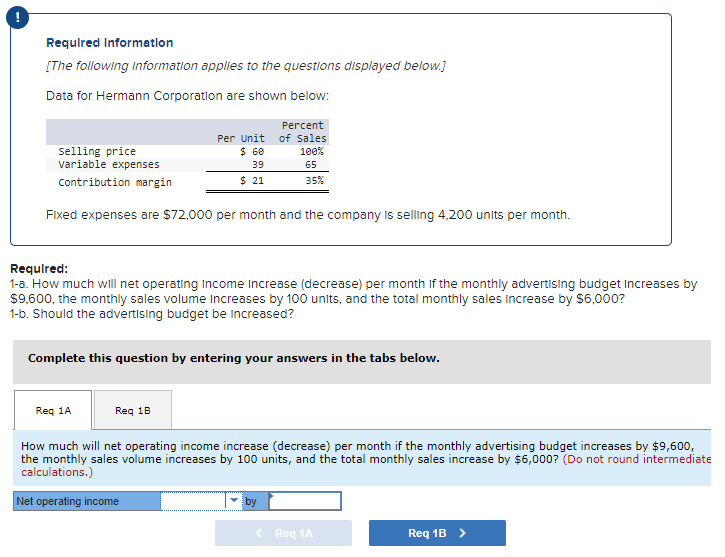Viewport: 725px width, 557px height.
Task: Select the 'Variable expenses' row label
Action: [x=109, y=165]
